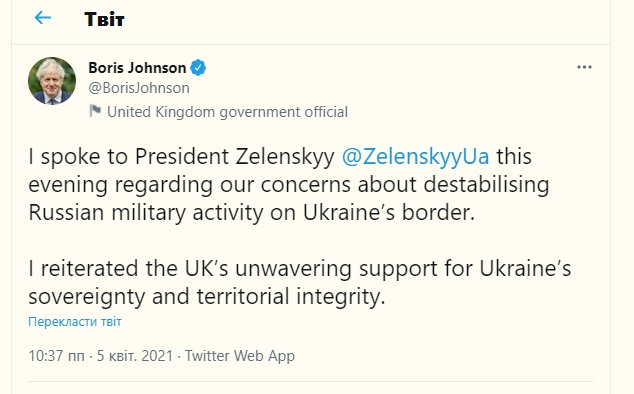Click the Твіт page header title
This screenshot has width=634, height=394.
click(x=104, y=19)
